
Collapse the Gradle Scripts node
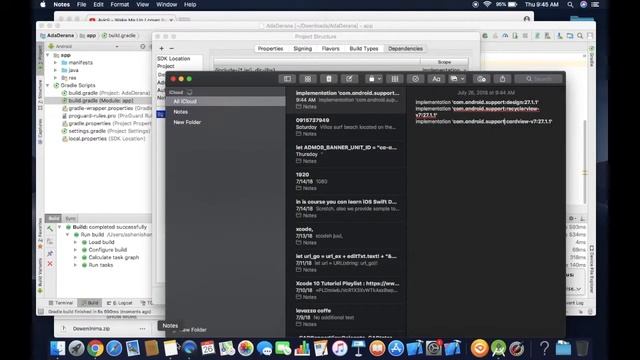[48, 85]
